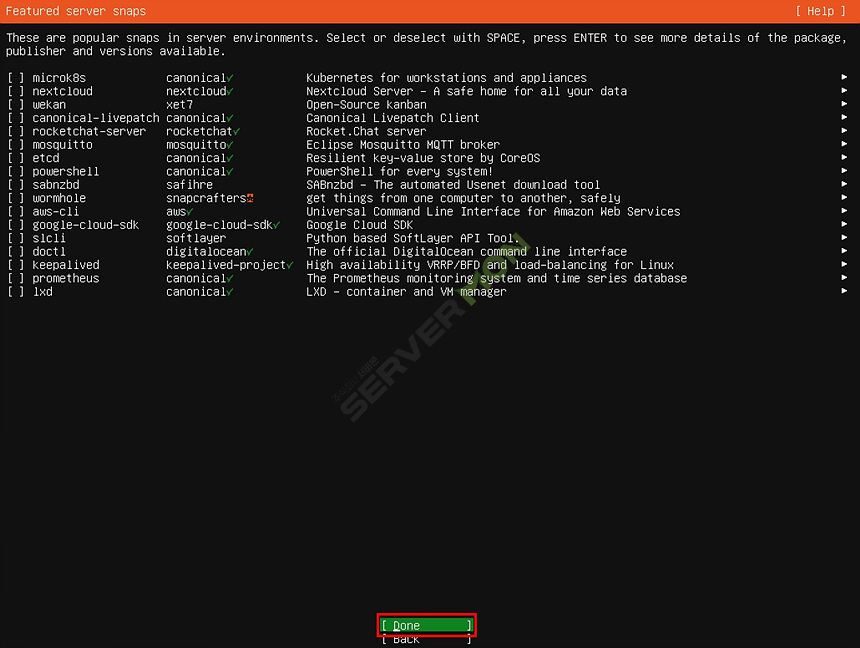860x648 pixels.
Task: Click verified checkmark beside digitalocean publisher
Action: click(x=250, y=252)
